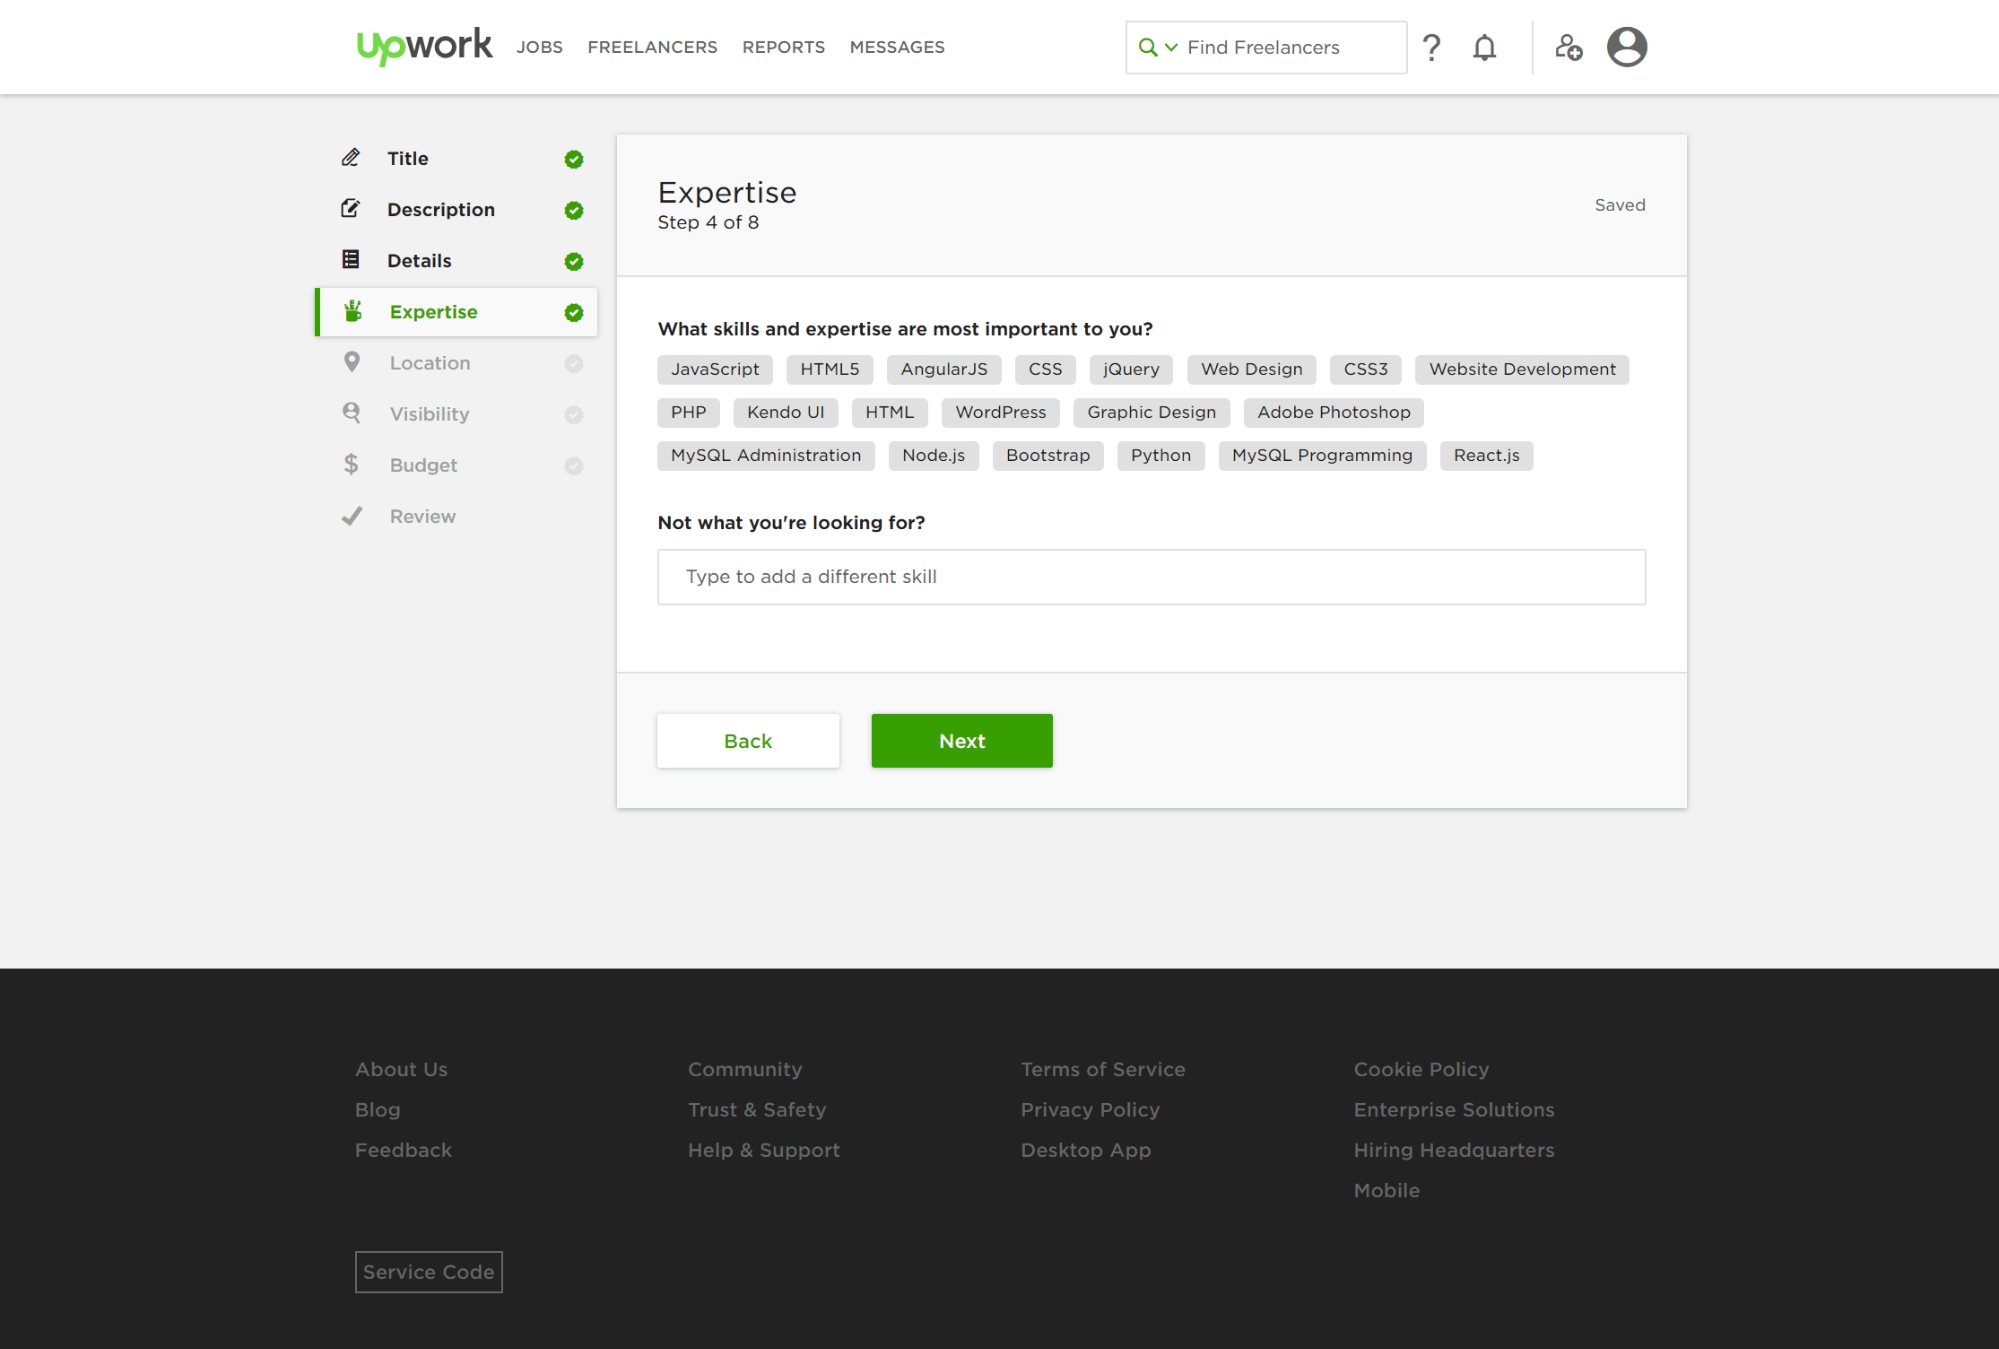Select the PHP skill tag
This screenshot has width=1999, height=1349.
coord(689,412)
